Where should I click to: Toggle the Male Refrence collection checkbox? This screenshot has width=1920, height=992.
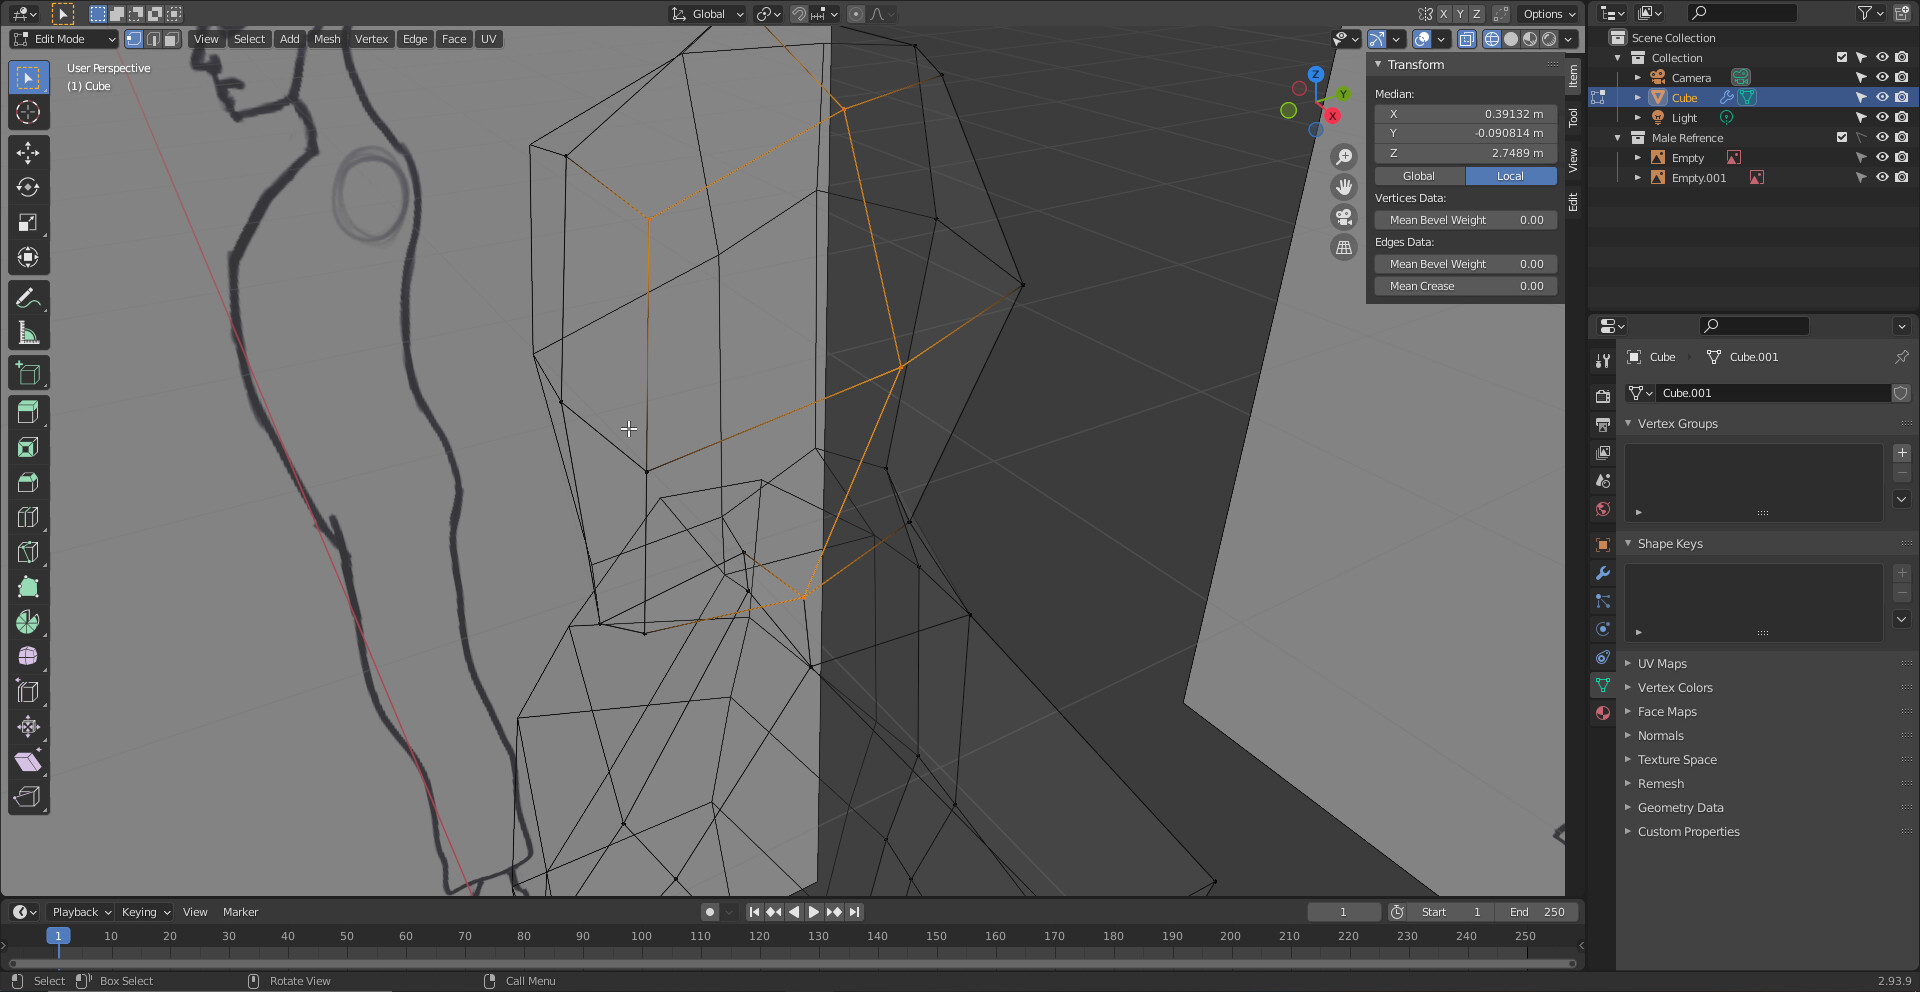tap(1841, 137)
